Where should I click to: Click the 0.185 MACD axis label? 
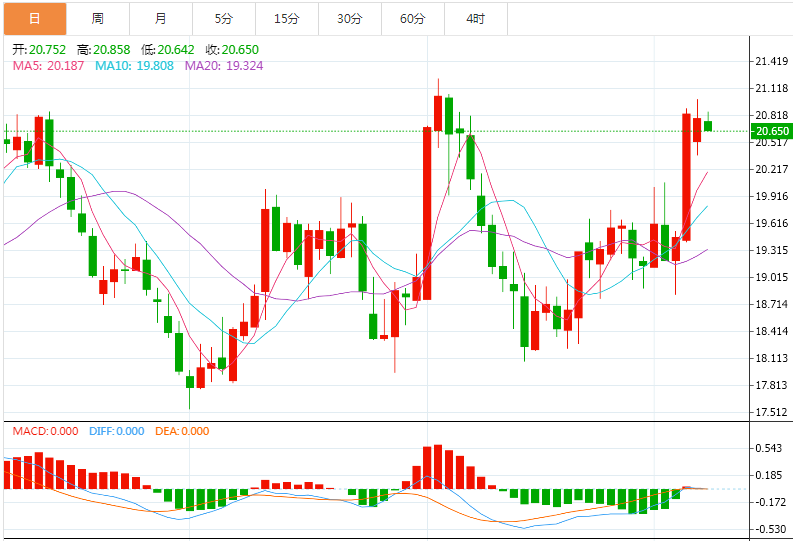pyautogui.click(x=771, y=475)
